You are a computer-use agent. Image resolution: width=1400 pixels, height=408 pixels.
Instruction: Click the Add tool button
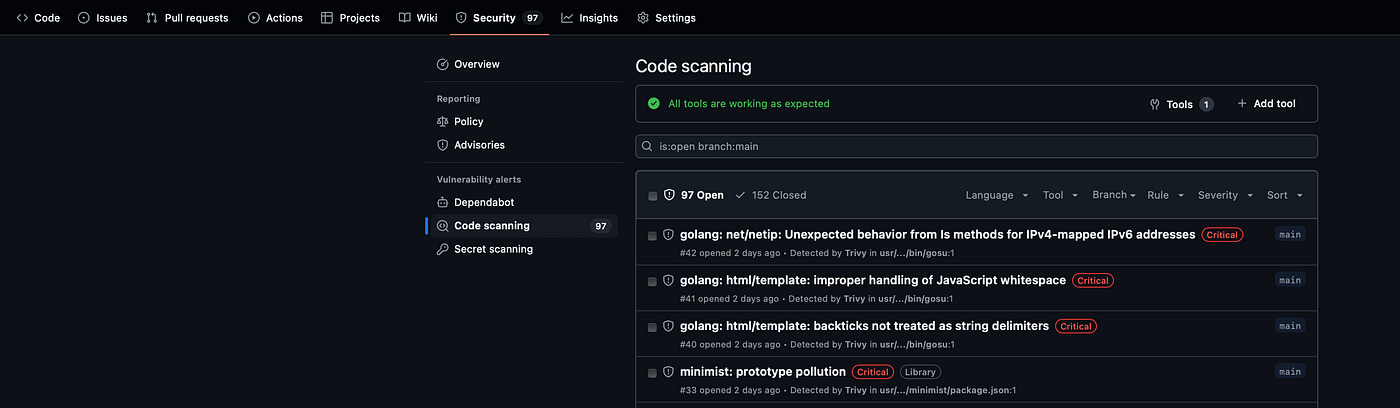pyautogui.click(x=1266, y=104)
